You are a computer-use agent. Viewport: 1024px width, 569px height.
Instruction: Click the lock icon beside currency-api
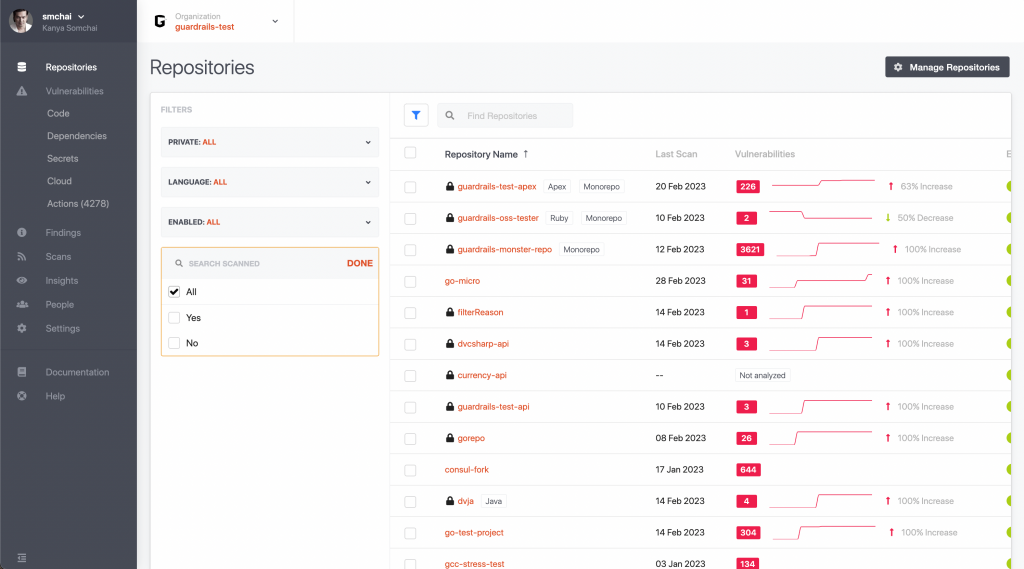449,375
